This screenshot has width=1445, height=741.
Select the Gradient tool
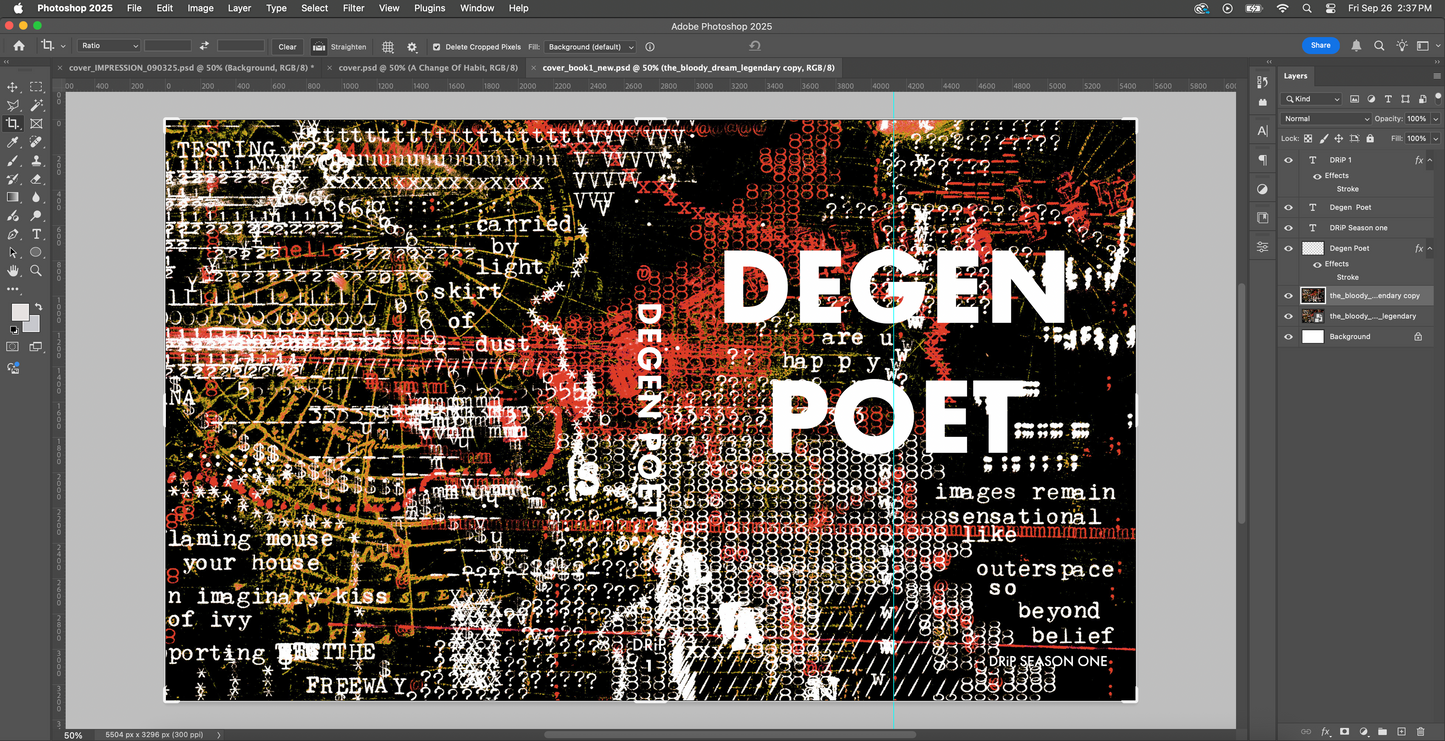13,197
